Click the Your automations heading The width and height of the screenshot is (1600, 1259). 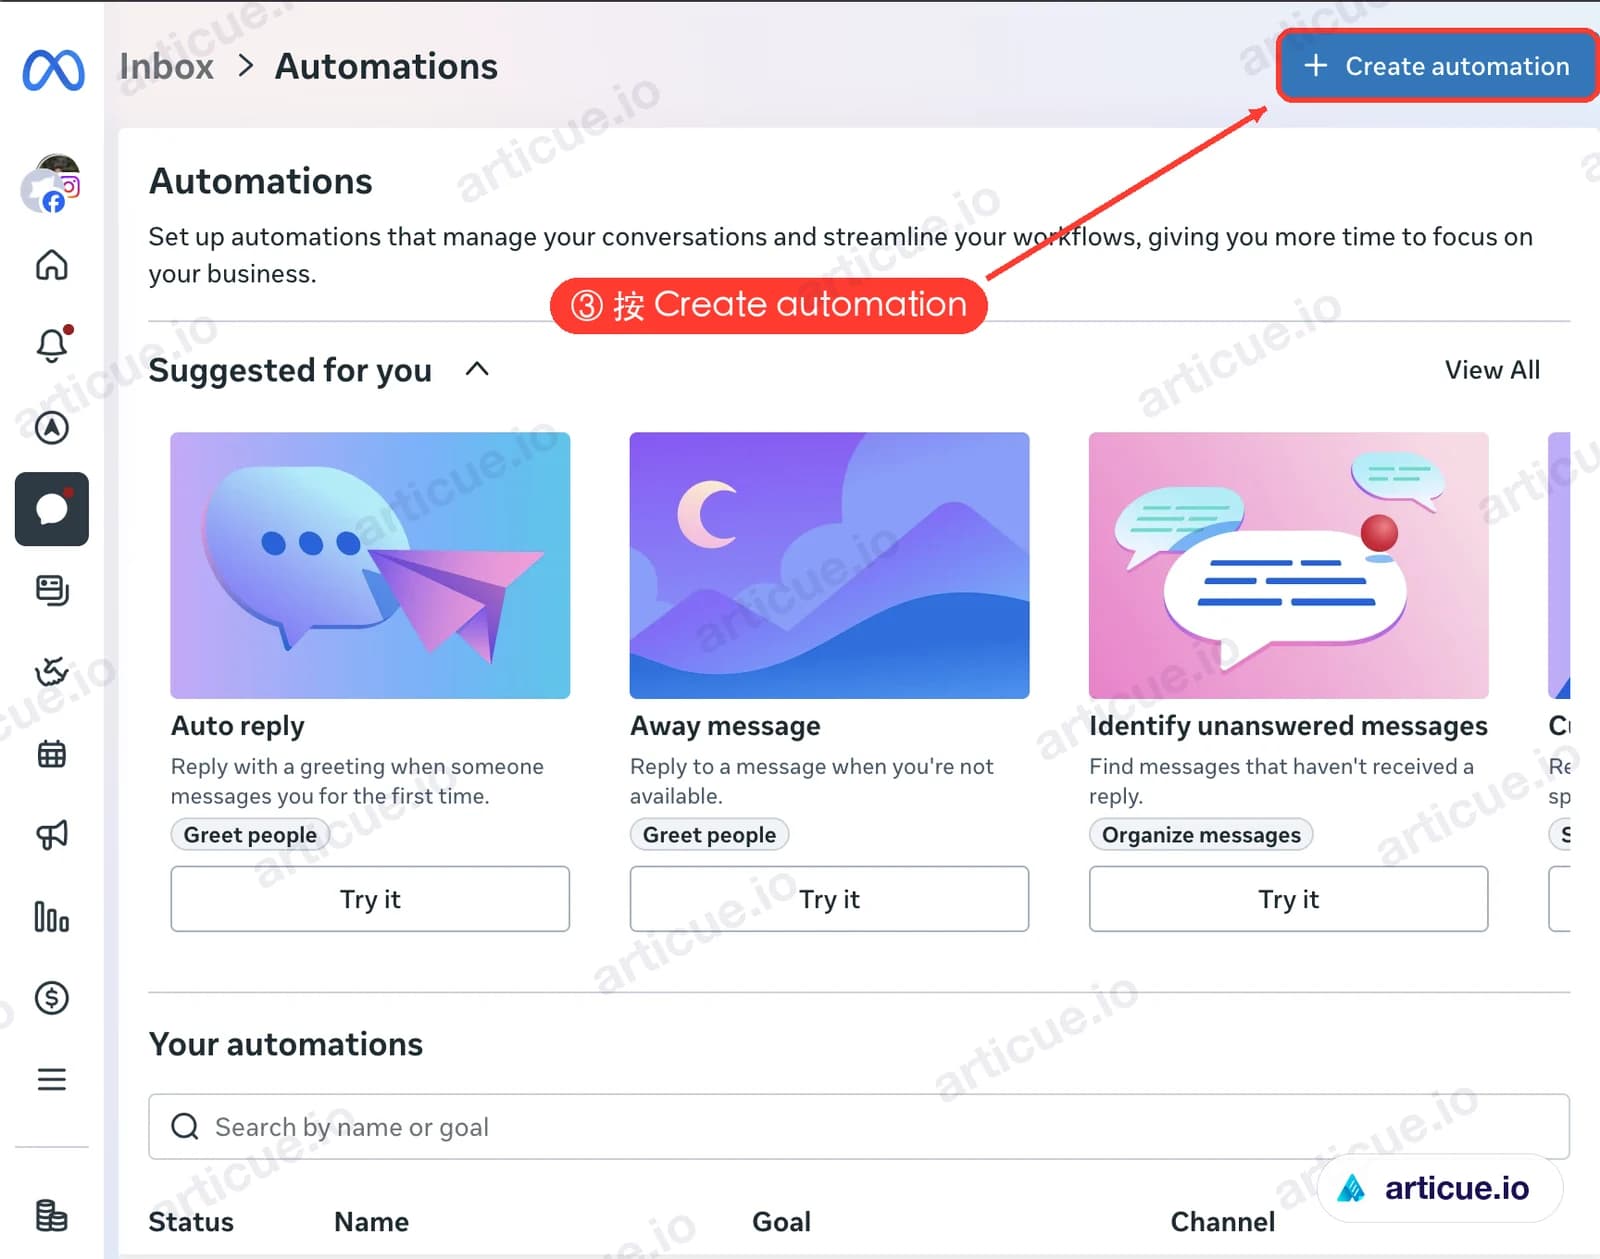[286, 1044]
